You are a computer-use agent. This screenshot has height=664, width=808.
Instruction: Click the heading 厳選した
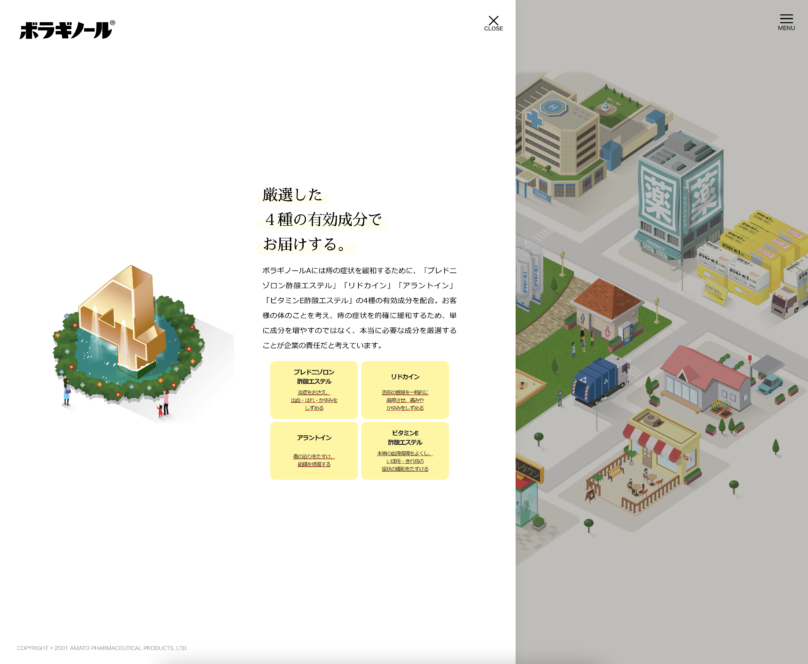pos(292,195)
